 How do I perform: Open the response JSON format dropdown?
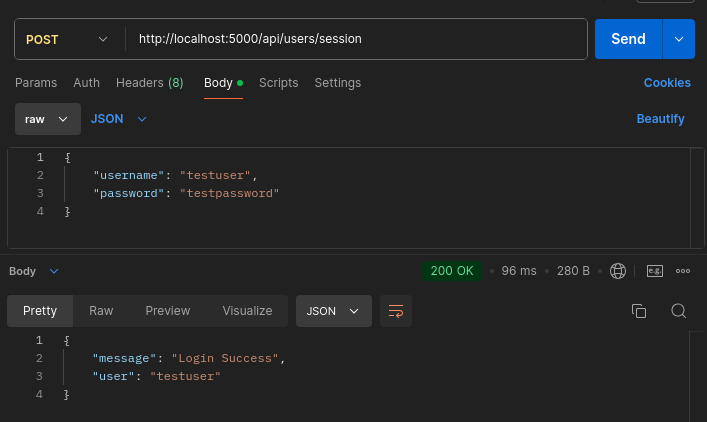(x=334, y=311)
